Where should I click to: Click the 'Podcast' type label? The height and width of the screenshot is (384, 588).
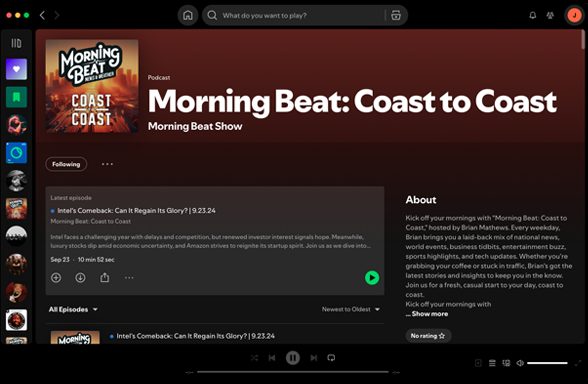tap(159, 78)
